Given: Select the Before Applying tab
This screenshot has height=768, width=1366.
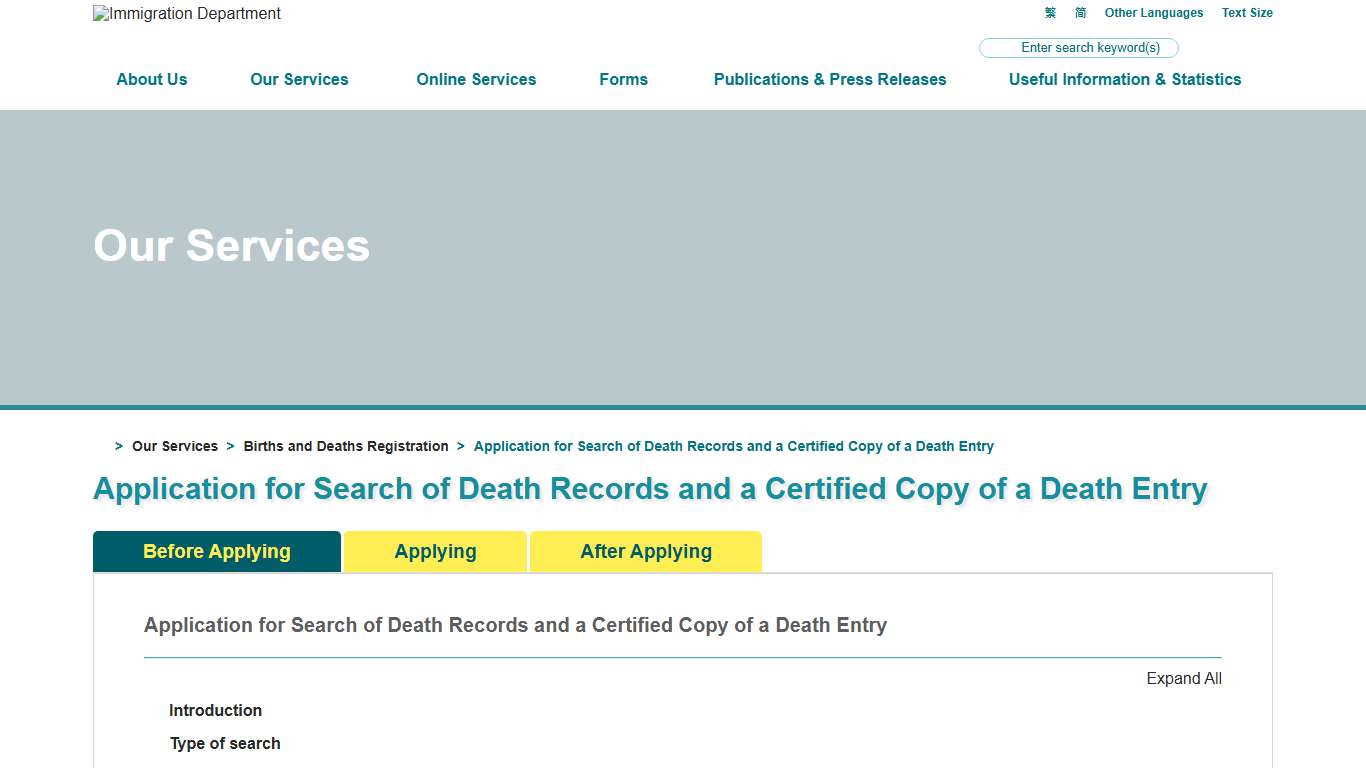Looking at the screenshot, I should click(216, 551).
